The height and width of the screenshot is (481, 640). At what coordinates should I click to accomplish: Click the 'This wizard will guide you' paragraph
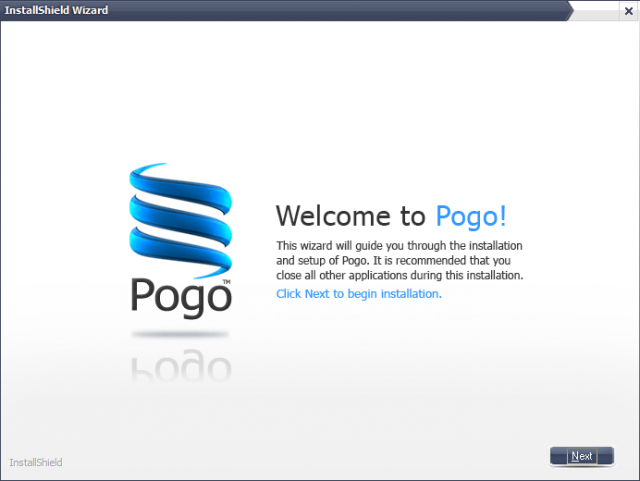pyautogui.click(x=399, y=261)
